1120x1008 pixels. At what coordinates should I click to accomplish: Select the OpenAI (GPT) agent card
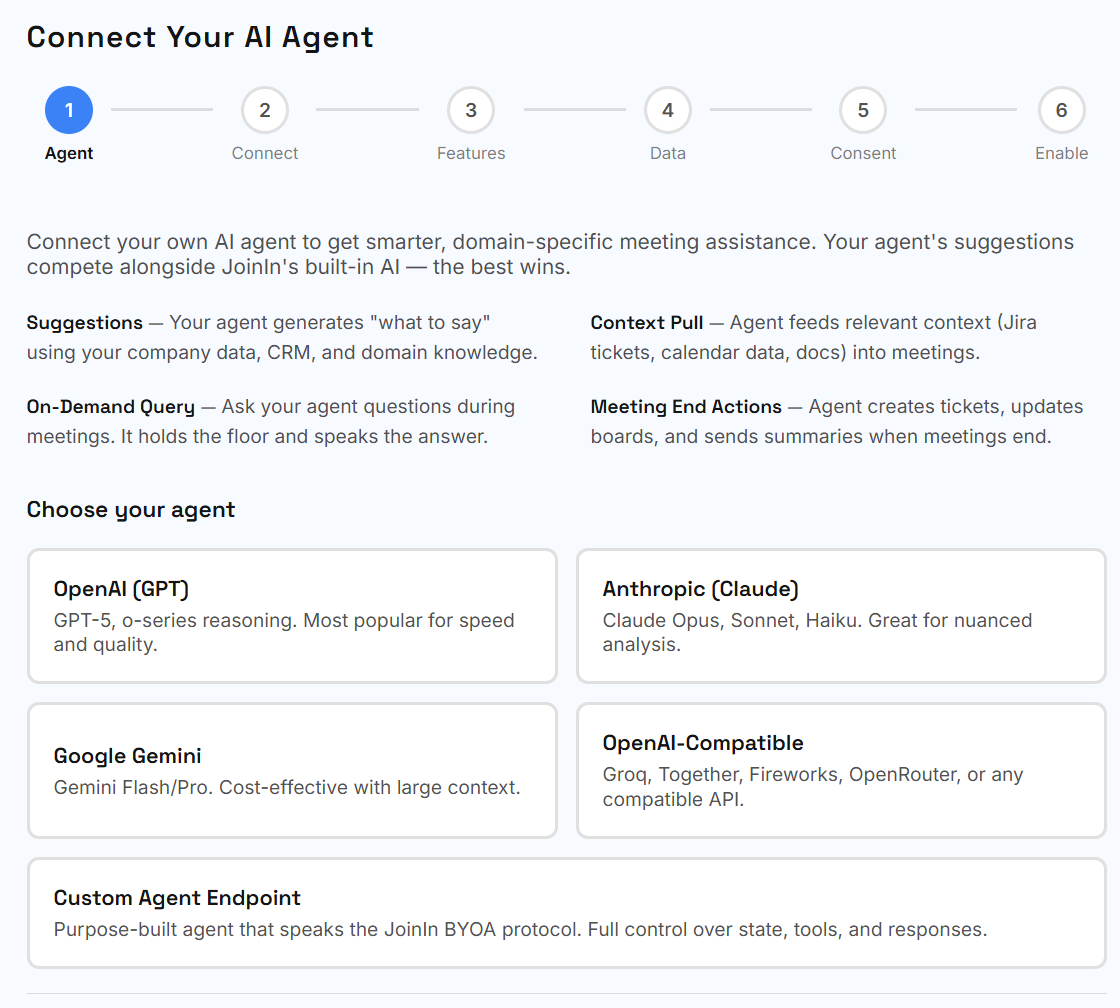click(x=292, y=616)
